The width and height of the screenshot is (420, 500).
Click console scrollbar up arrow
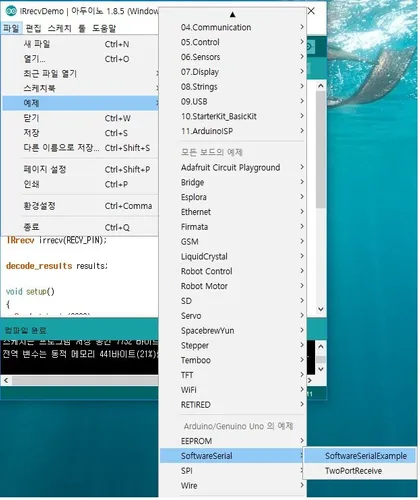coord(321,346)
